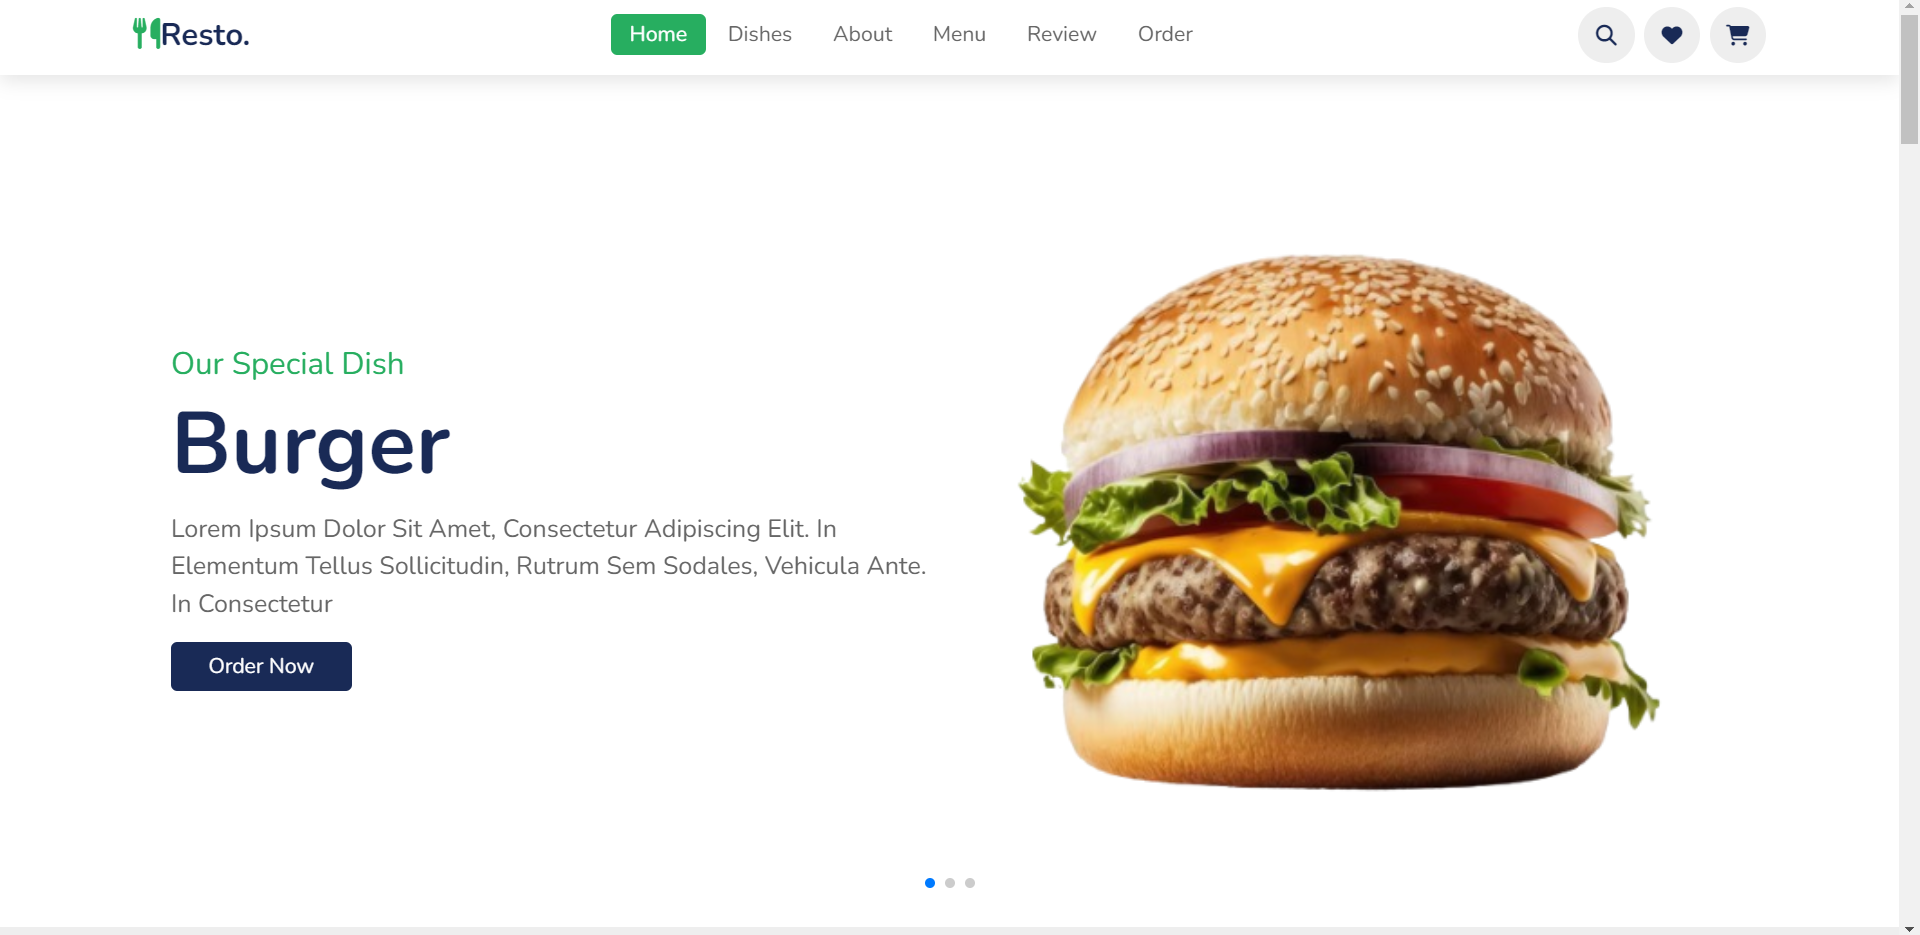
Task: Go to the Dishes section
Action: pyautogui.click(x=760, y=34)
